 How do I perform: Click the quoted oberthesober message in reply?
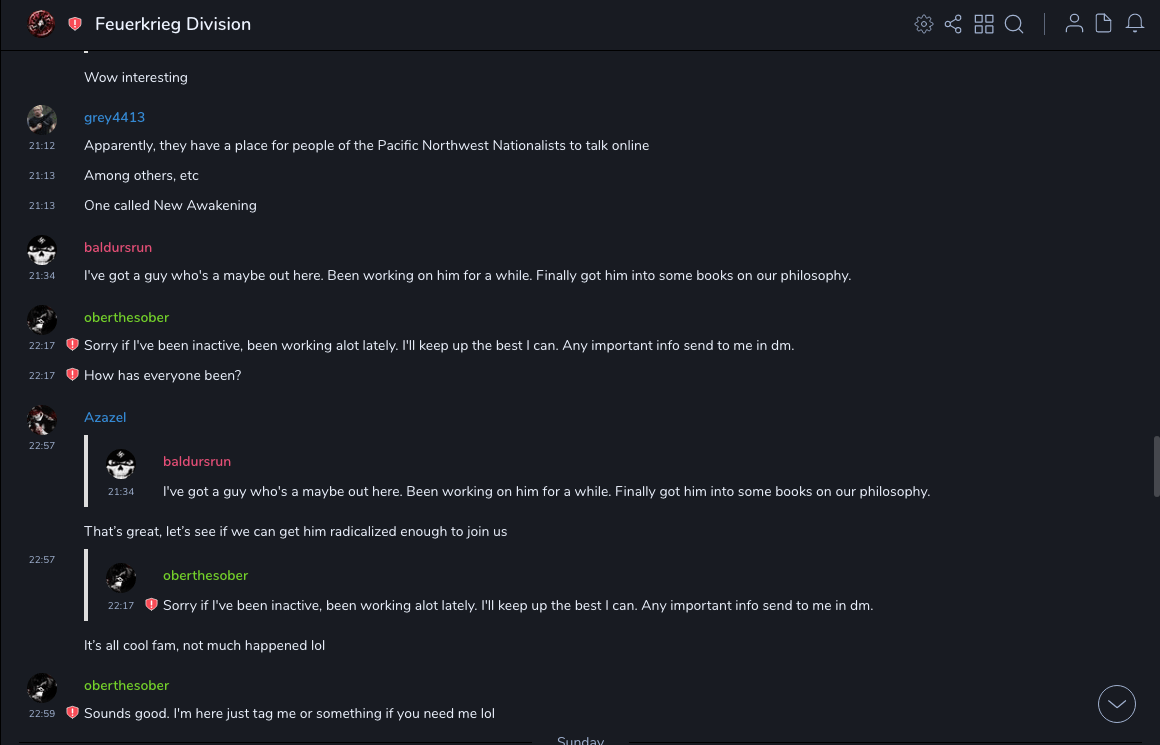pyautogui.click(x=517, y=605)
